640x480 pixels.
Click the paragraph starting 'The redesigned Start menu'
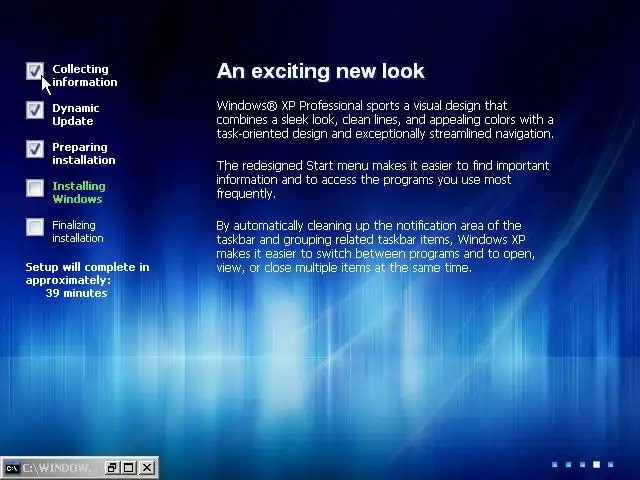click(383, 180)
